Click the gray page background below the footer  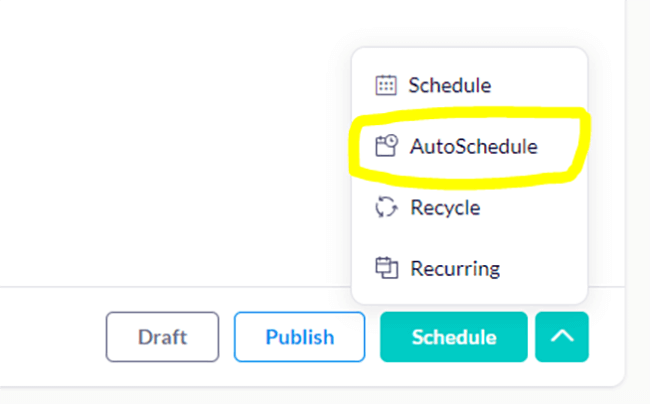pyautogui.click(x=300, y=395)
